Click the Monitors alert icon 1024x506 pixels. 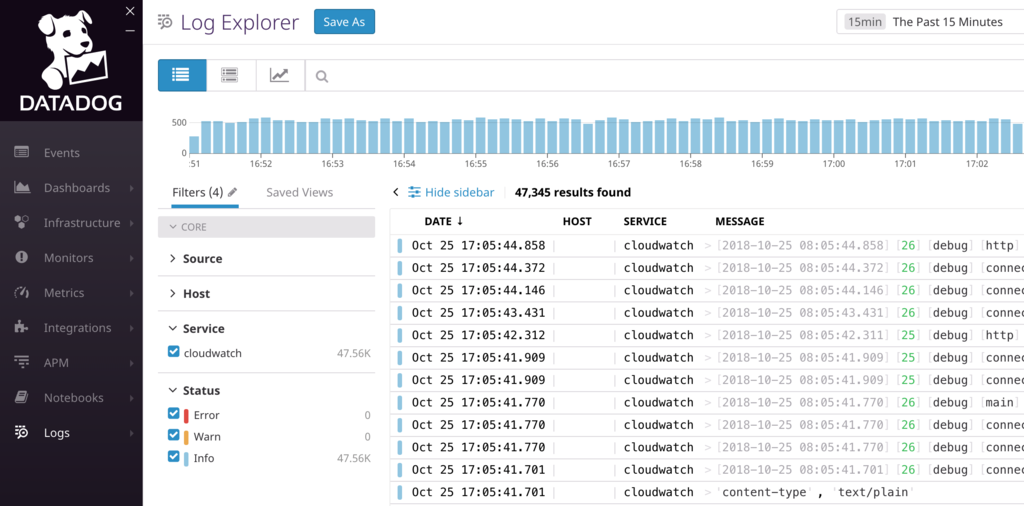pos(22,257)
